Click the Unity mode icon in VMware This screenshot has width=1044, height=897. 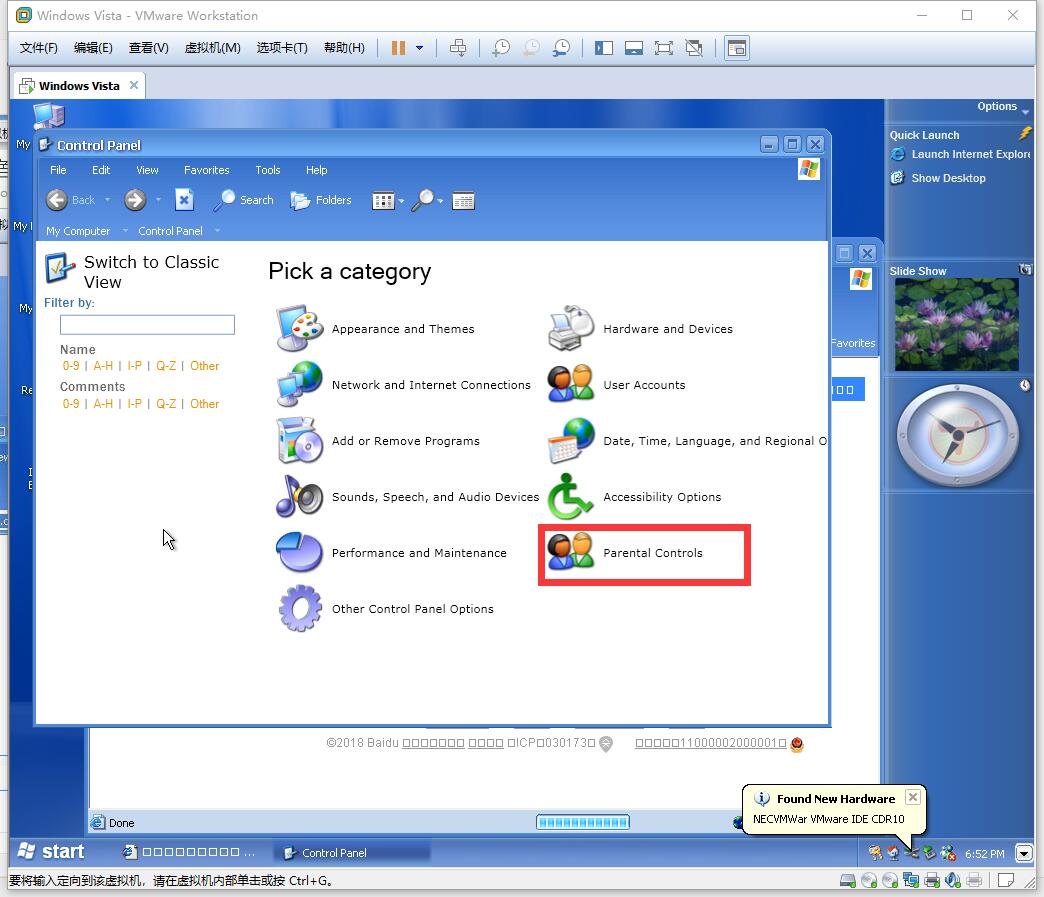(x=694, y=48)
